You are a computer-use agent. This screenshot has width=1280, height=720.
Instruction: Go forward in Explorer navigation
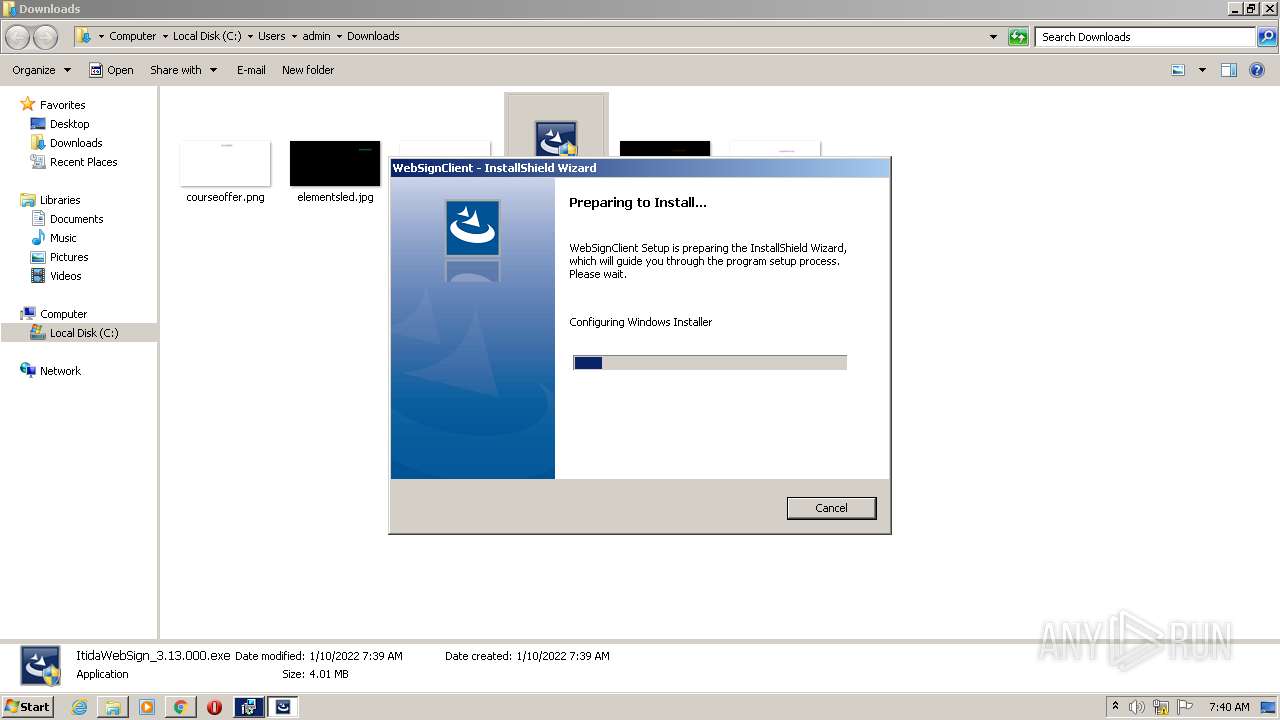point(46,37)
